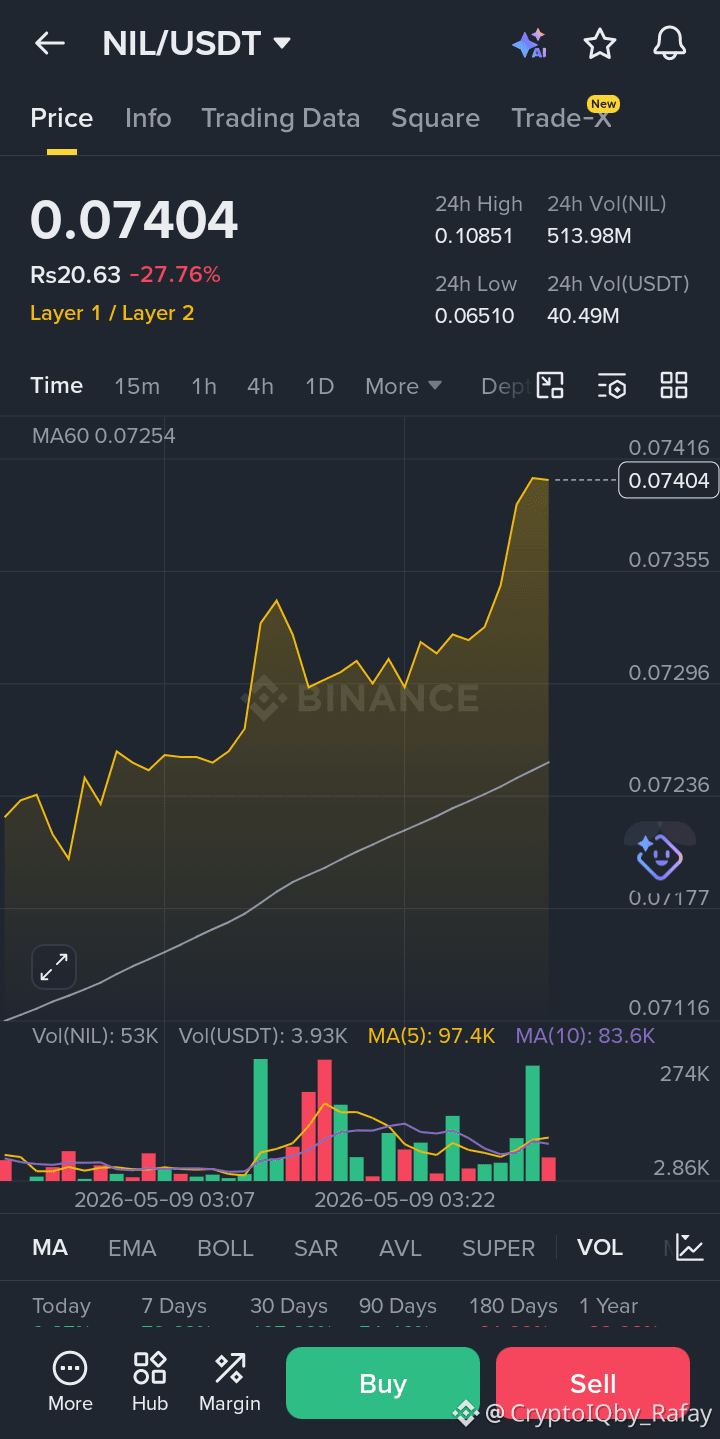Open the Square tab
The width and height of the screenshot is (720, 1439).
coord(435,118)
